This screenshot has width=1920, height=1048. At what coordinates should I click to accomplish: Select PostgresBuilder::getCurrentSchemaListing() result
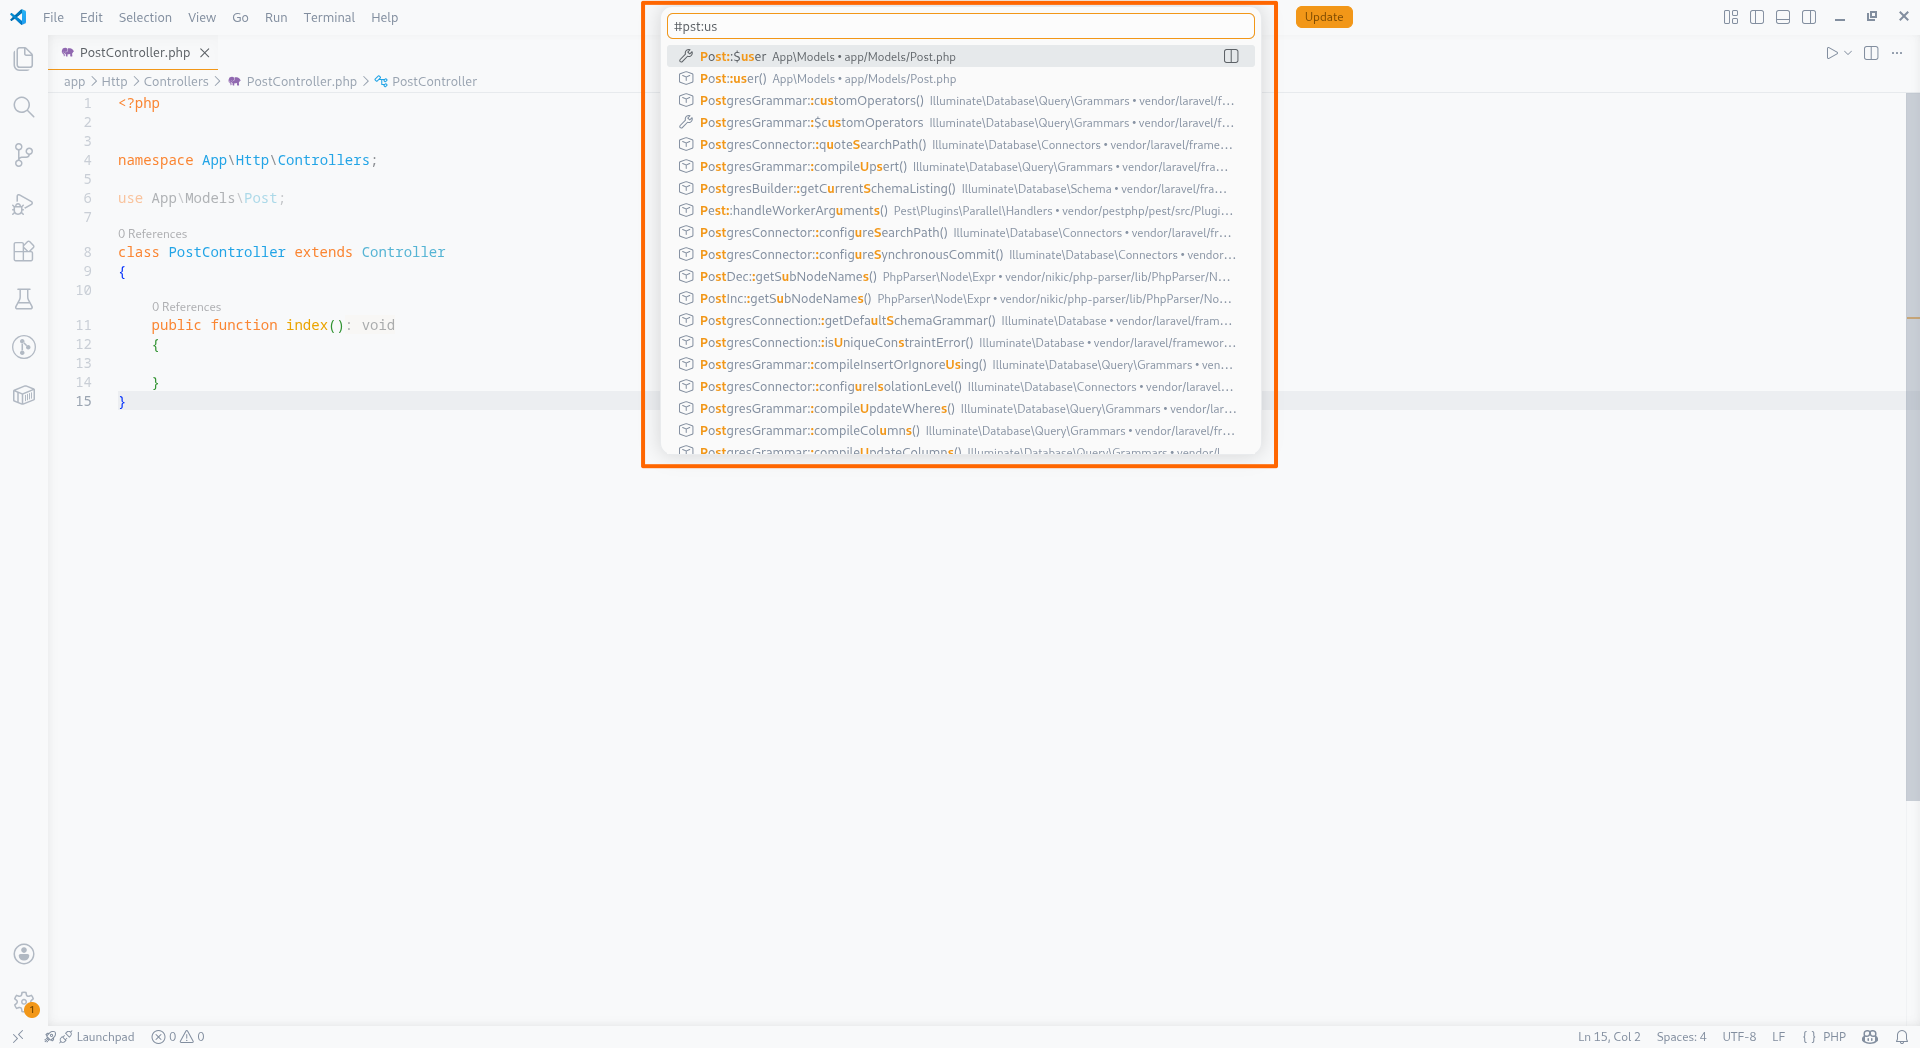(960, 189)
